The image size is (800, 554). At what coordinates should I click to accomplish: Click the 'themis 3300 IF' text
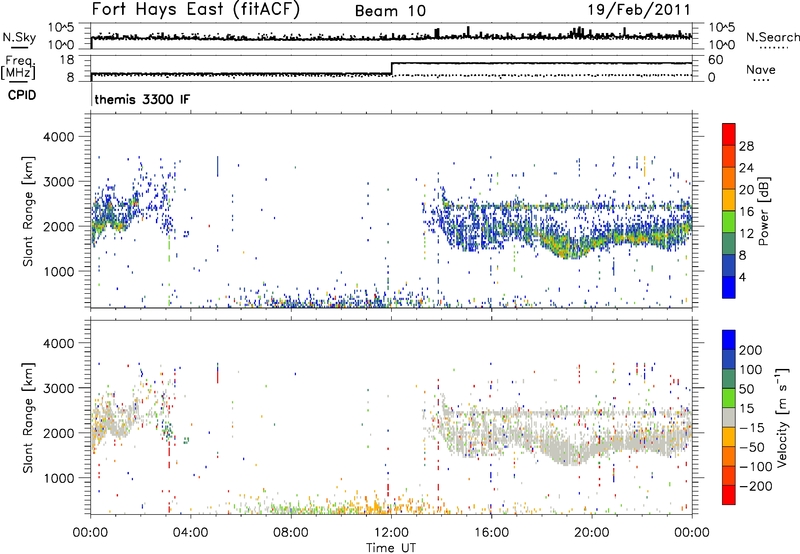point(142,99)
